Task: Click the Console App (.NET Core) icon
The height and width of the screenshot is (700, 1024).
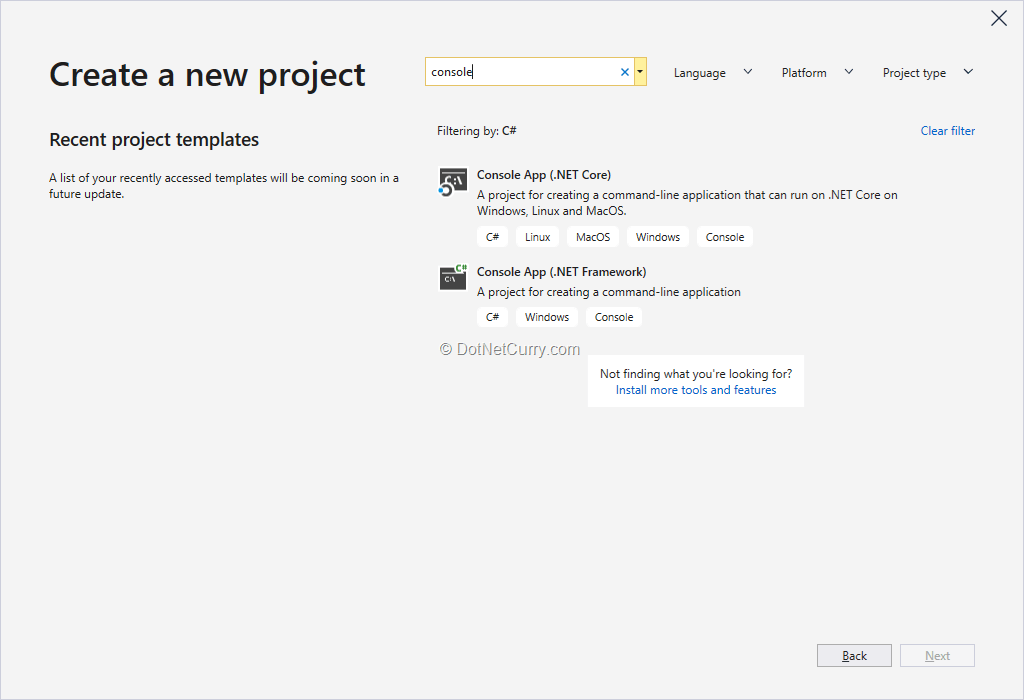Action: (x=453, y=182)
